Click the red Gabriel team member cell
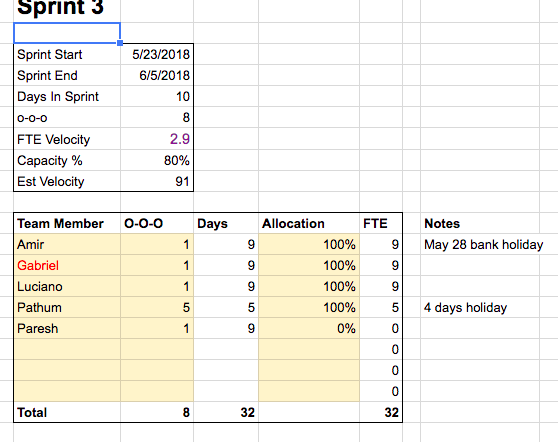The height and width of the screenshot is (442, 558). tap(67, 265)
